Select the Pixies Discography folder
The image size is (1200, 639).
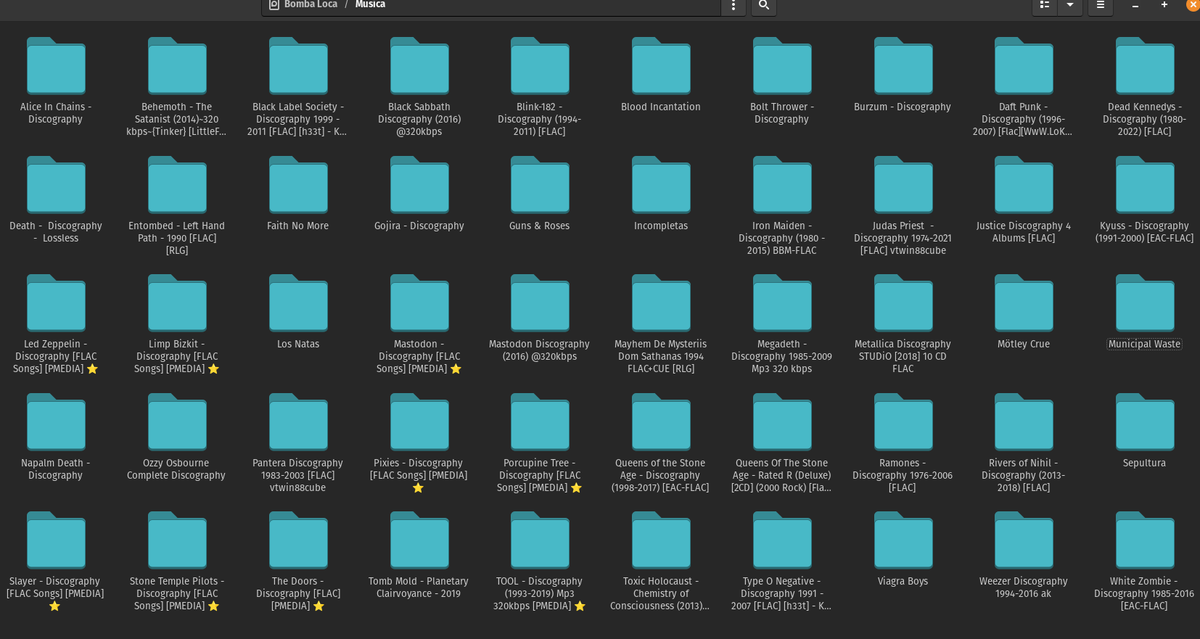click(419, 422)
